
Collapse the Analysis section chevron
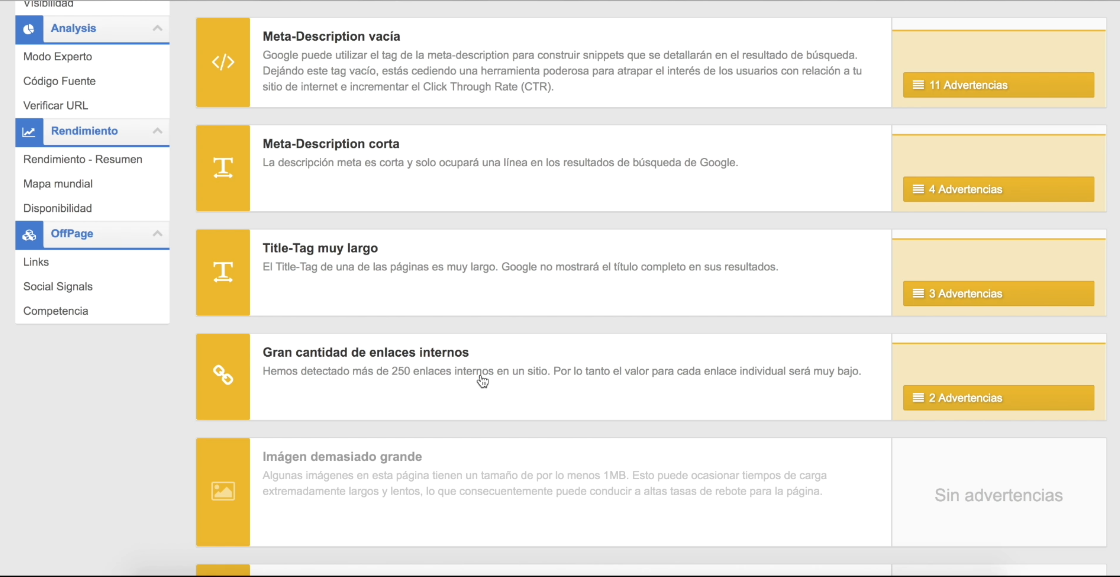coord(158,29)
